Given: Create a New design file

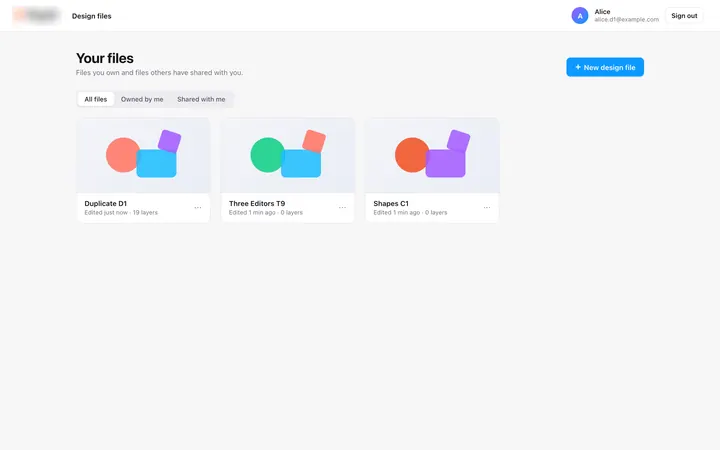Looking at the screenshot, I should tap(605, 67).
